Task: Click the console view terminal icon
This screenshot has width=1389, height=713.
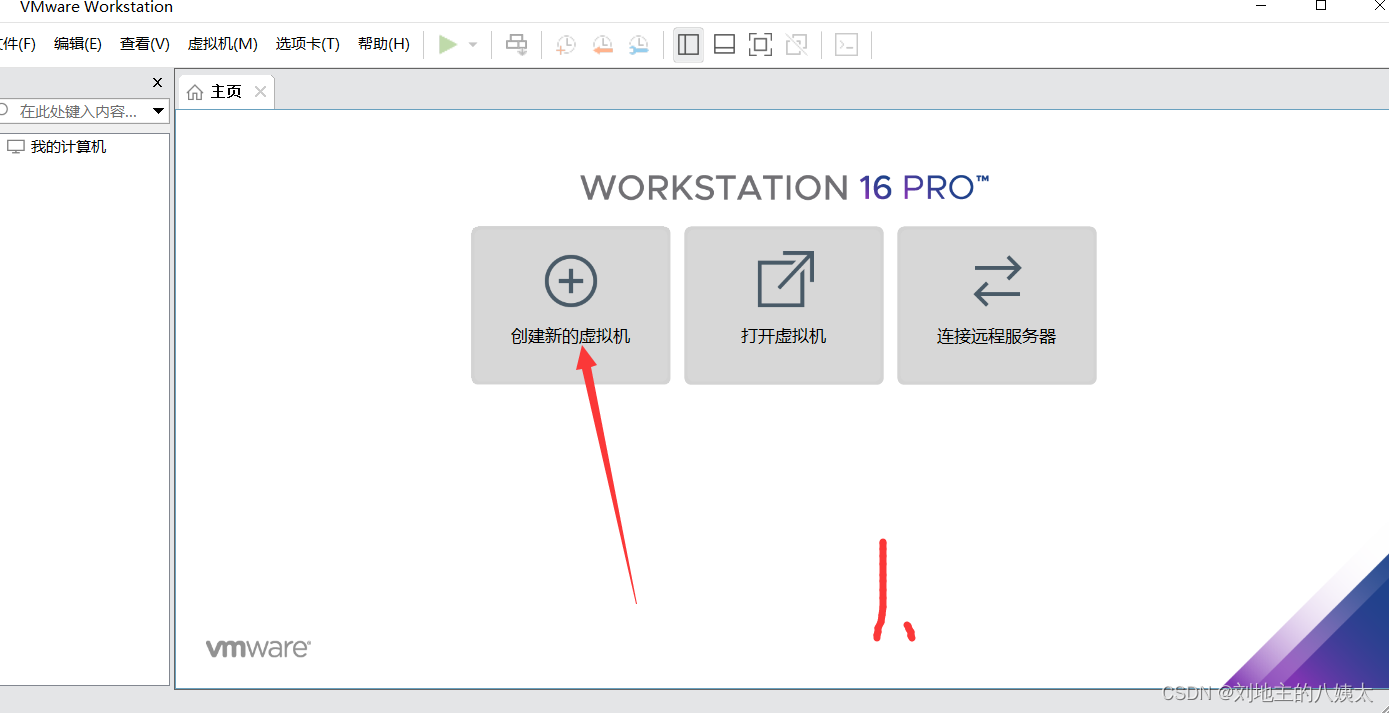Action: point(846,44)
